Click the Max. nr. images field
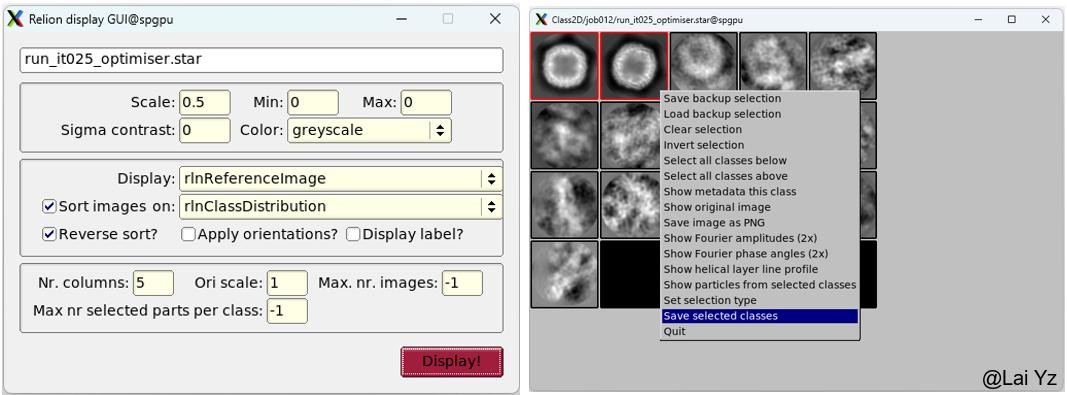 [462, 283]
